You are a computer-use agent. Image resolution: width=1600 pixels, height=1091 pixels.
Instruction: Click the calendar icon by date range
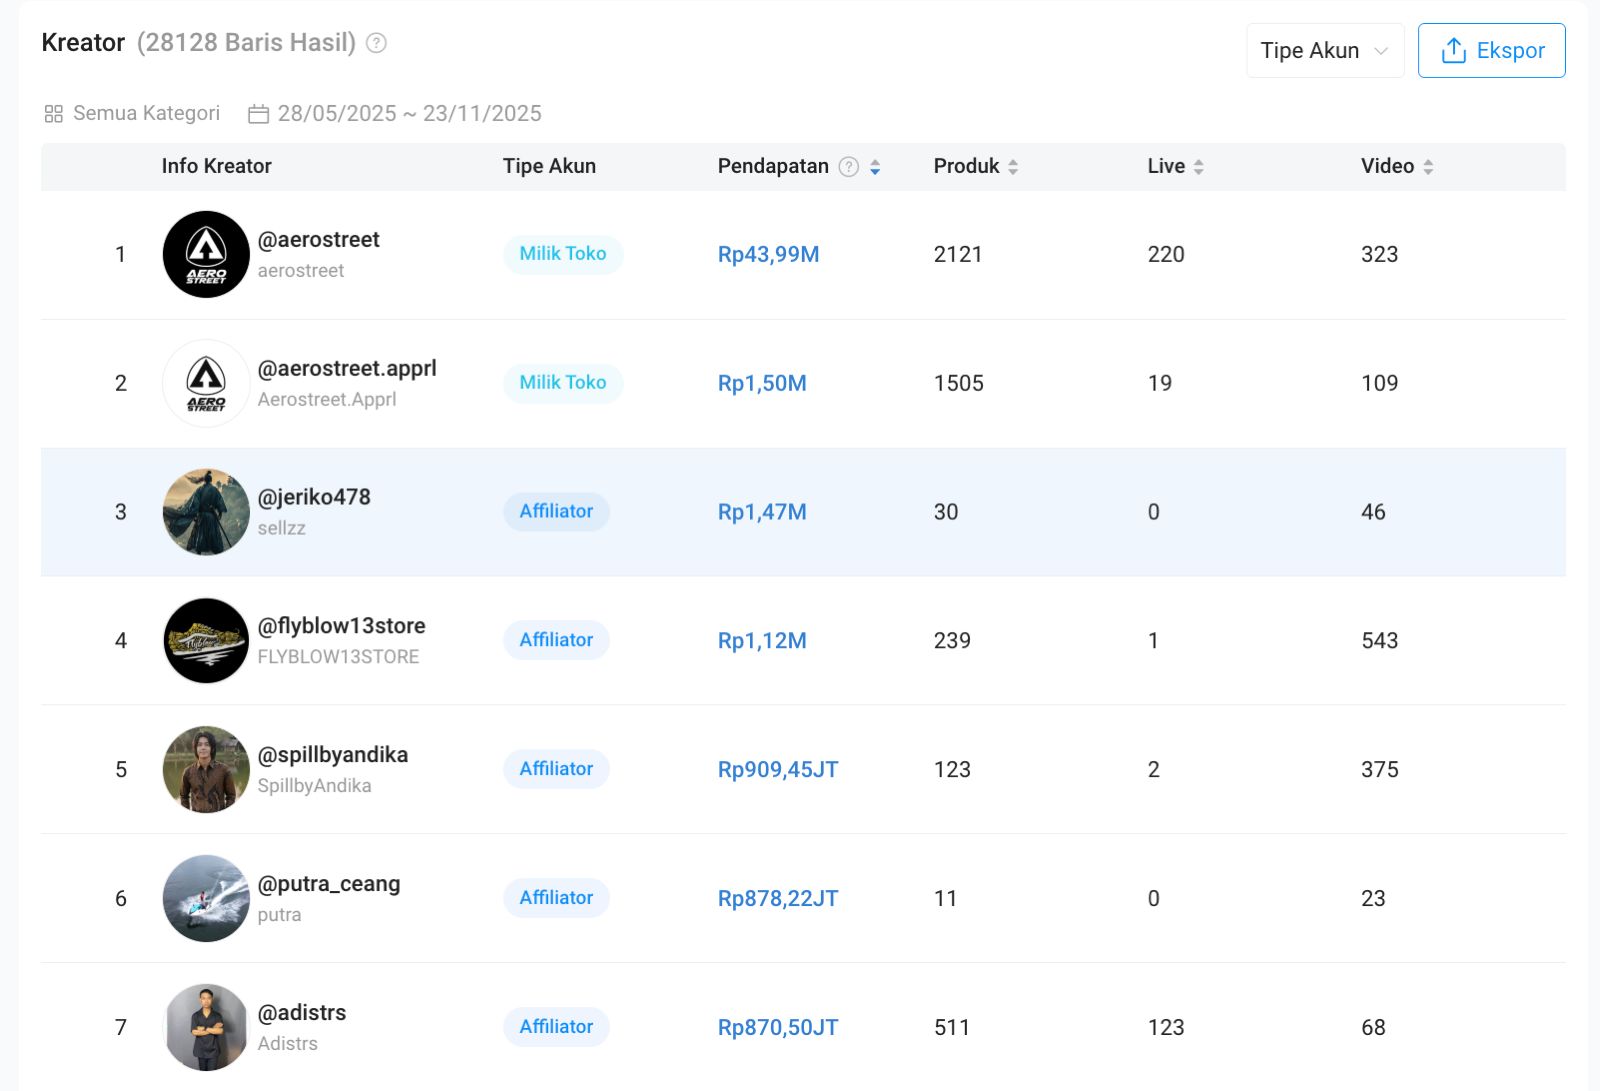click(x=258, y=114)
